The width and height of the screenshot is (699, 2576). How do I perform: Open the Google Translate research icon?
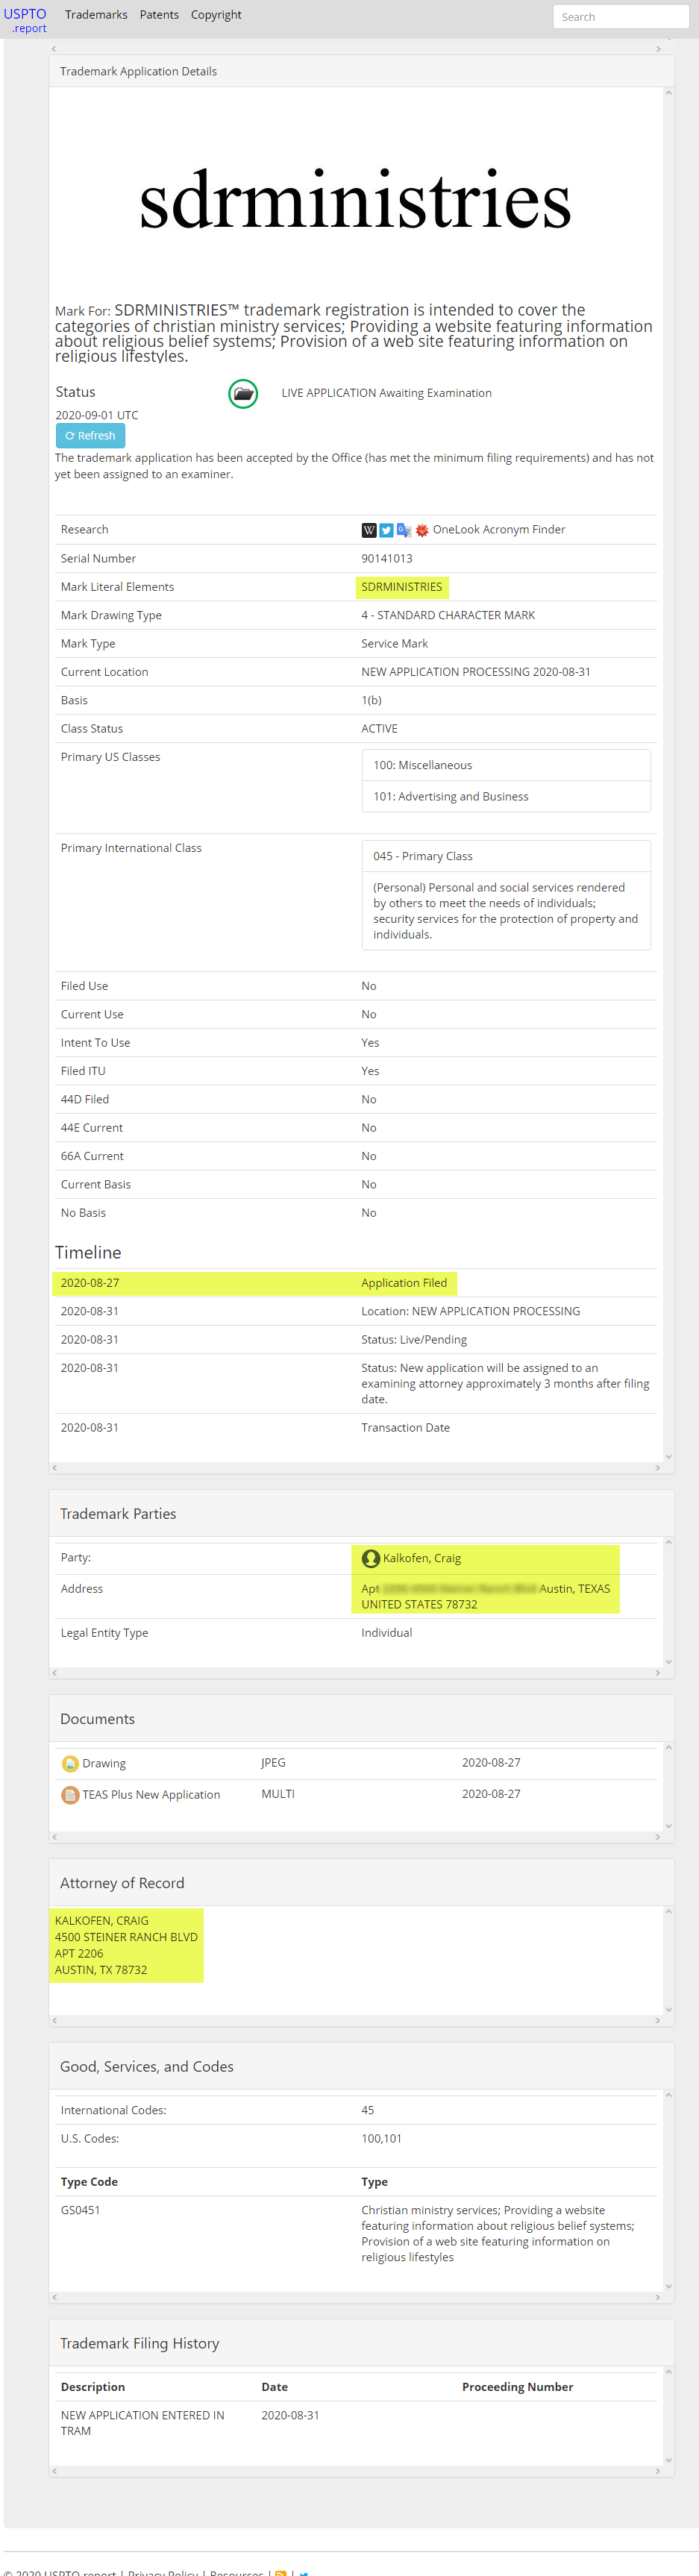click(x=404, y=530)
